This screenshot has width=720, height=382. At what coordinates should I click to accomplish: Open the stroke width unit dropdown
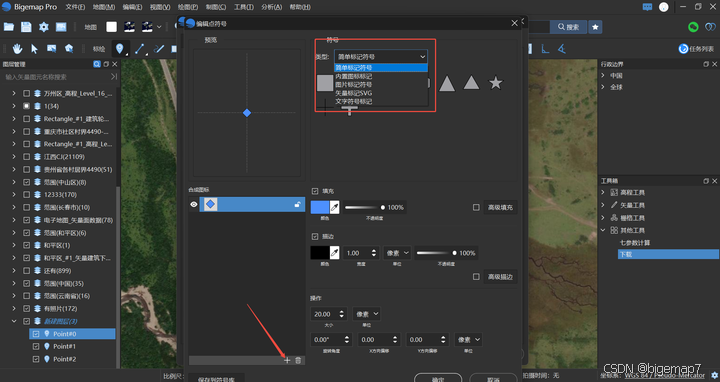(x=397, y=253)
